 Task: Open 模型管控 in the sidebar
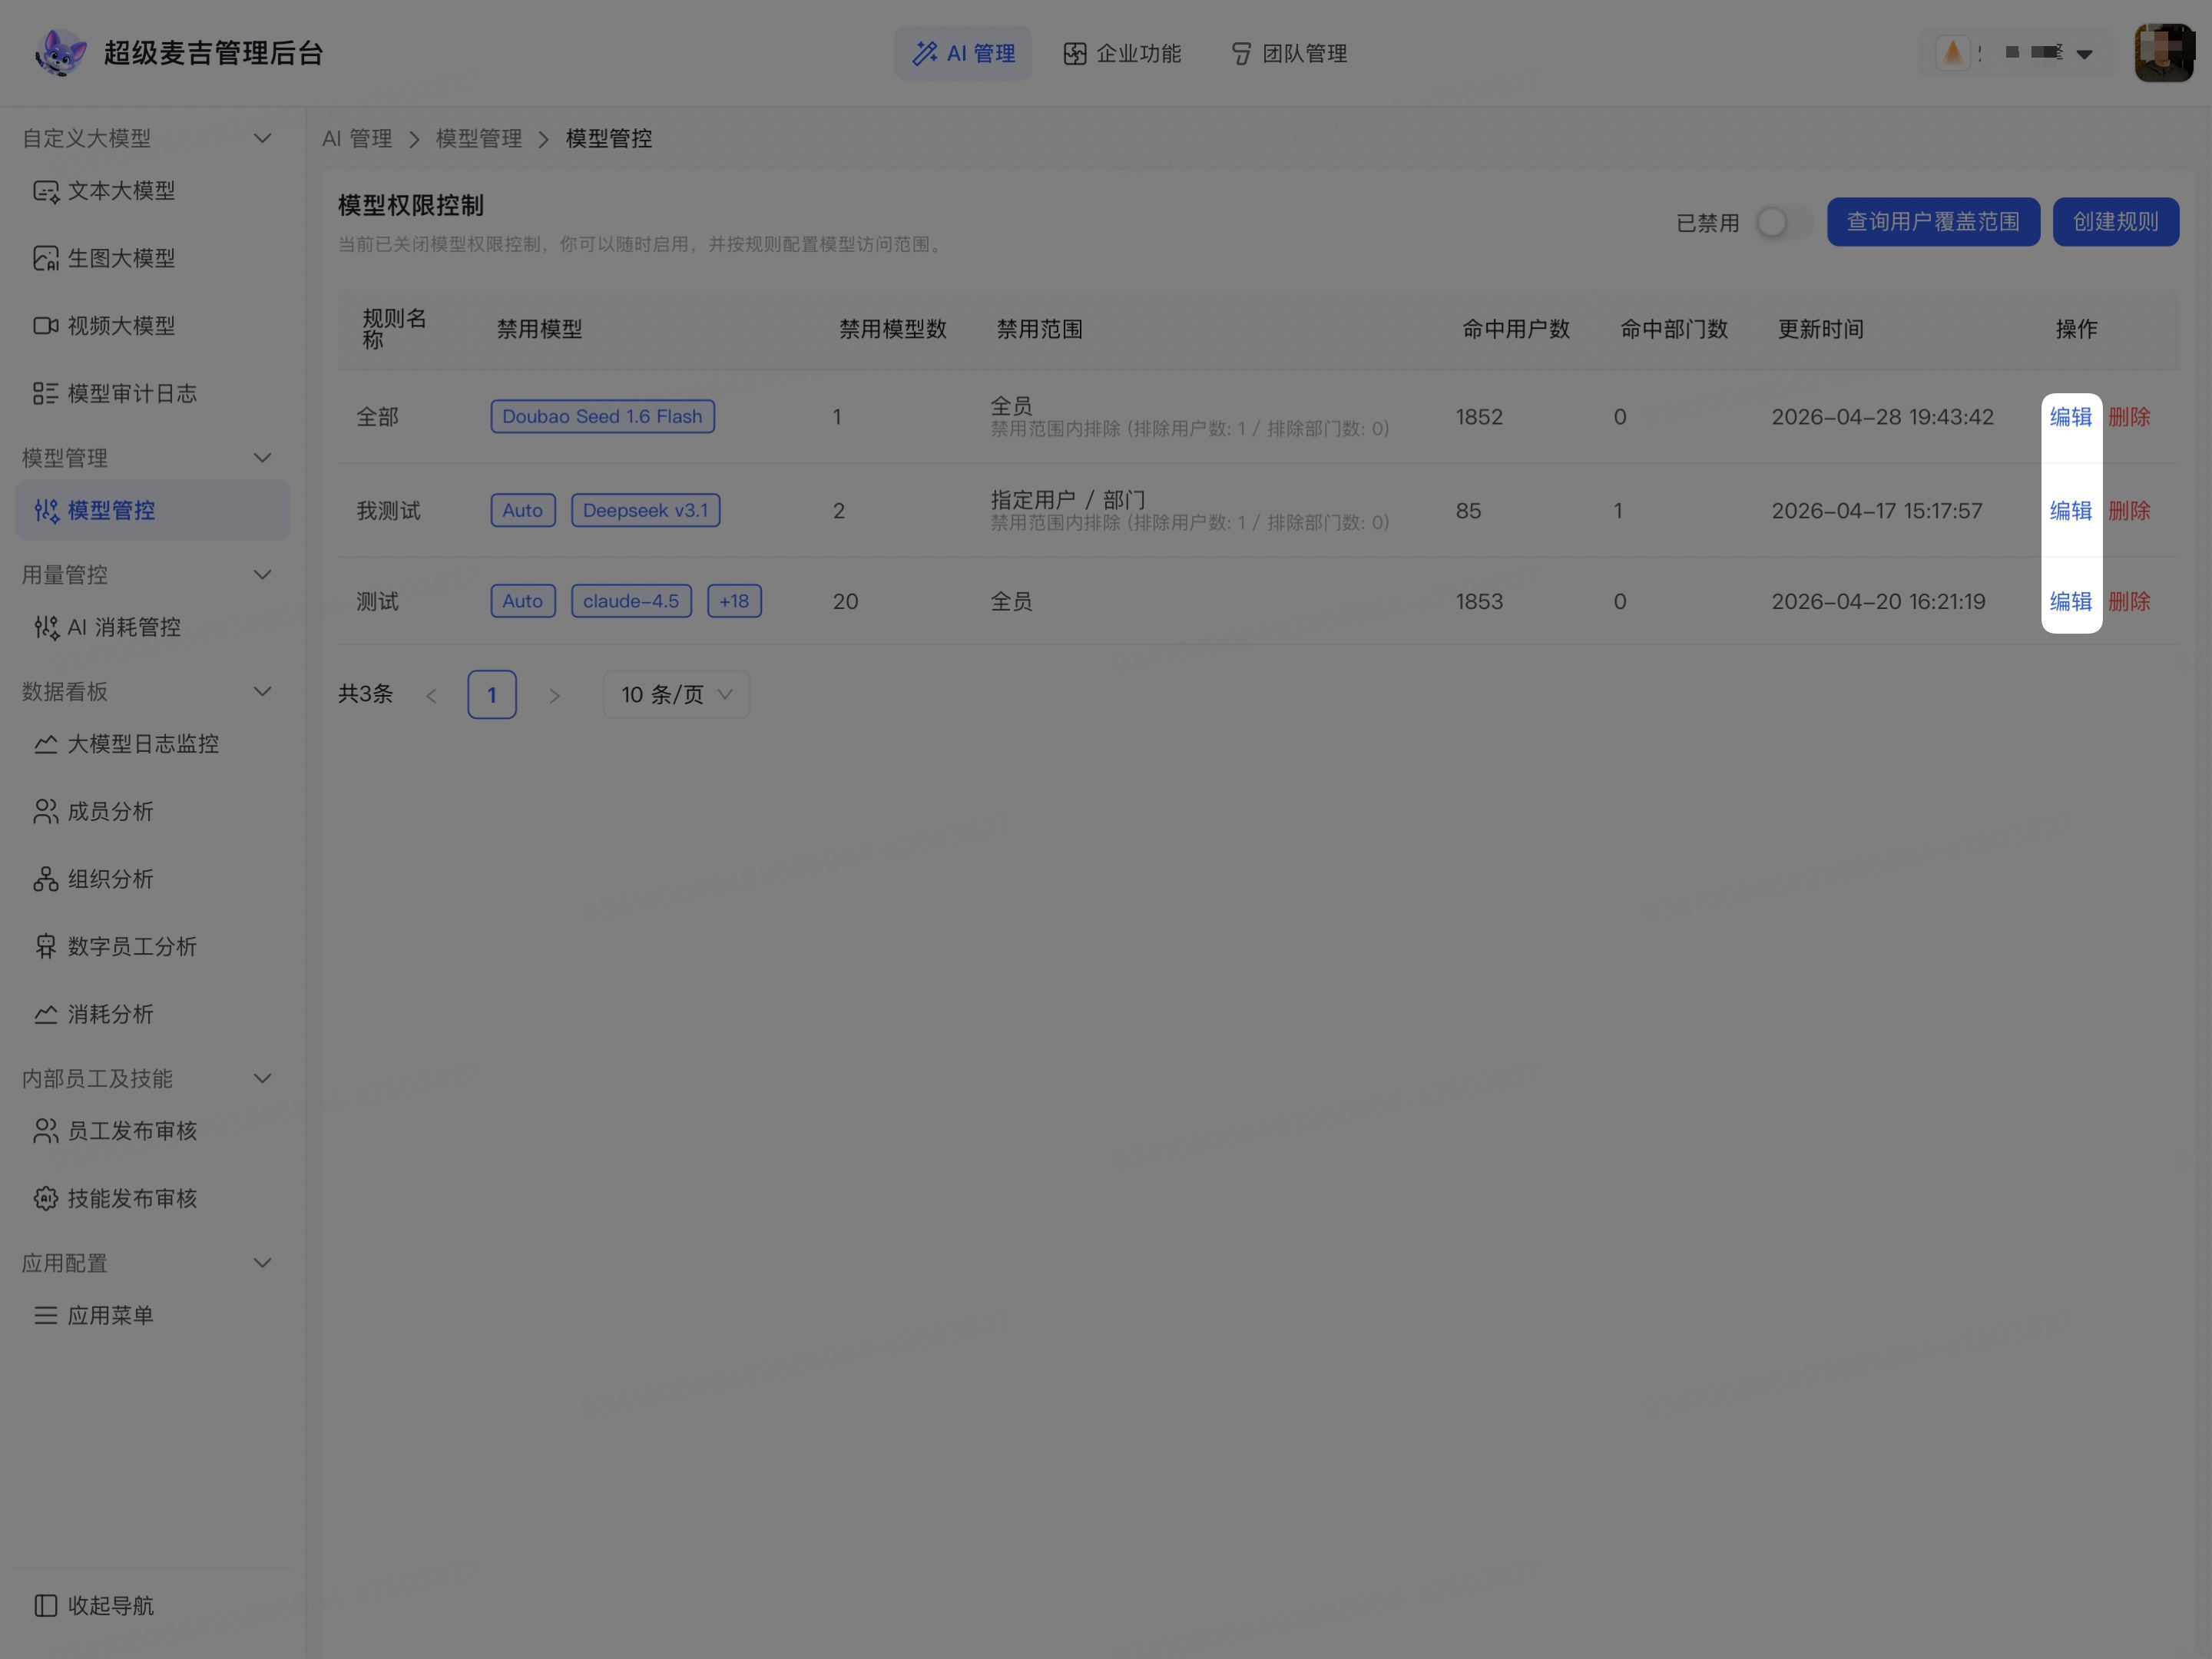click(x=153, y=511)
